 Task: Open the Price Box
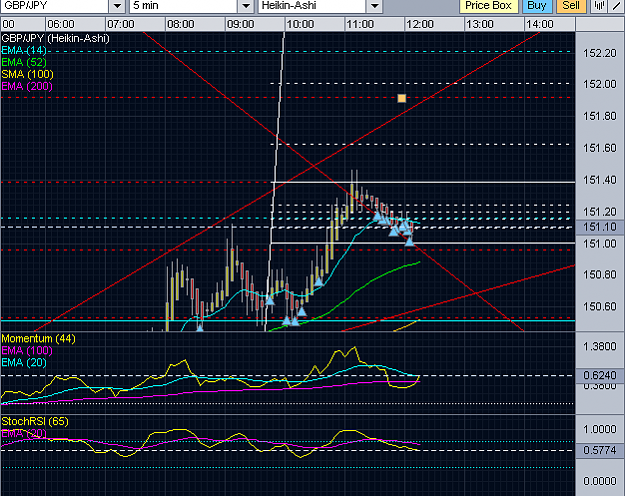(x=488, y=6)
